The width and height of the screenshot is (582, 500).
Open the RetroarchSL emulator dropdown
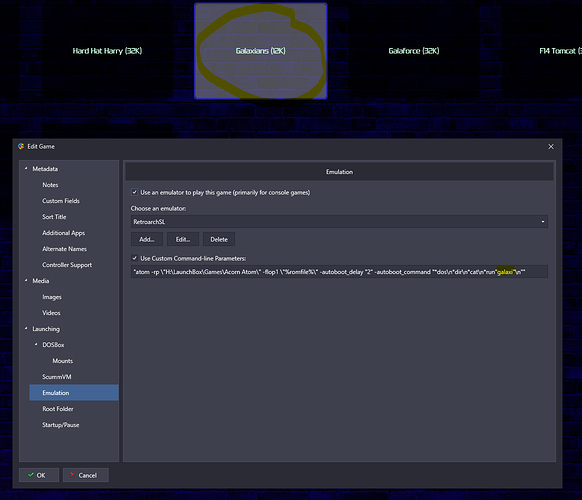click(x=339, y=222)
